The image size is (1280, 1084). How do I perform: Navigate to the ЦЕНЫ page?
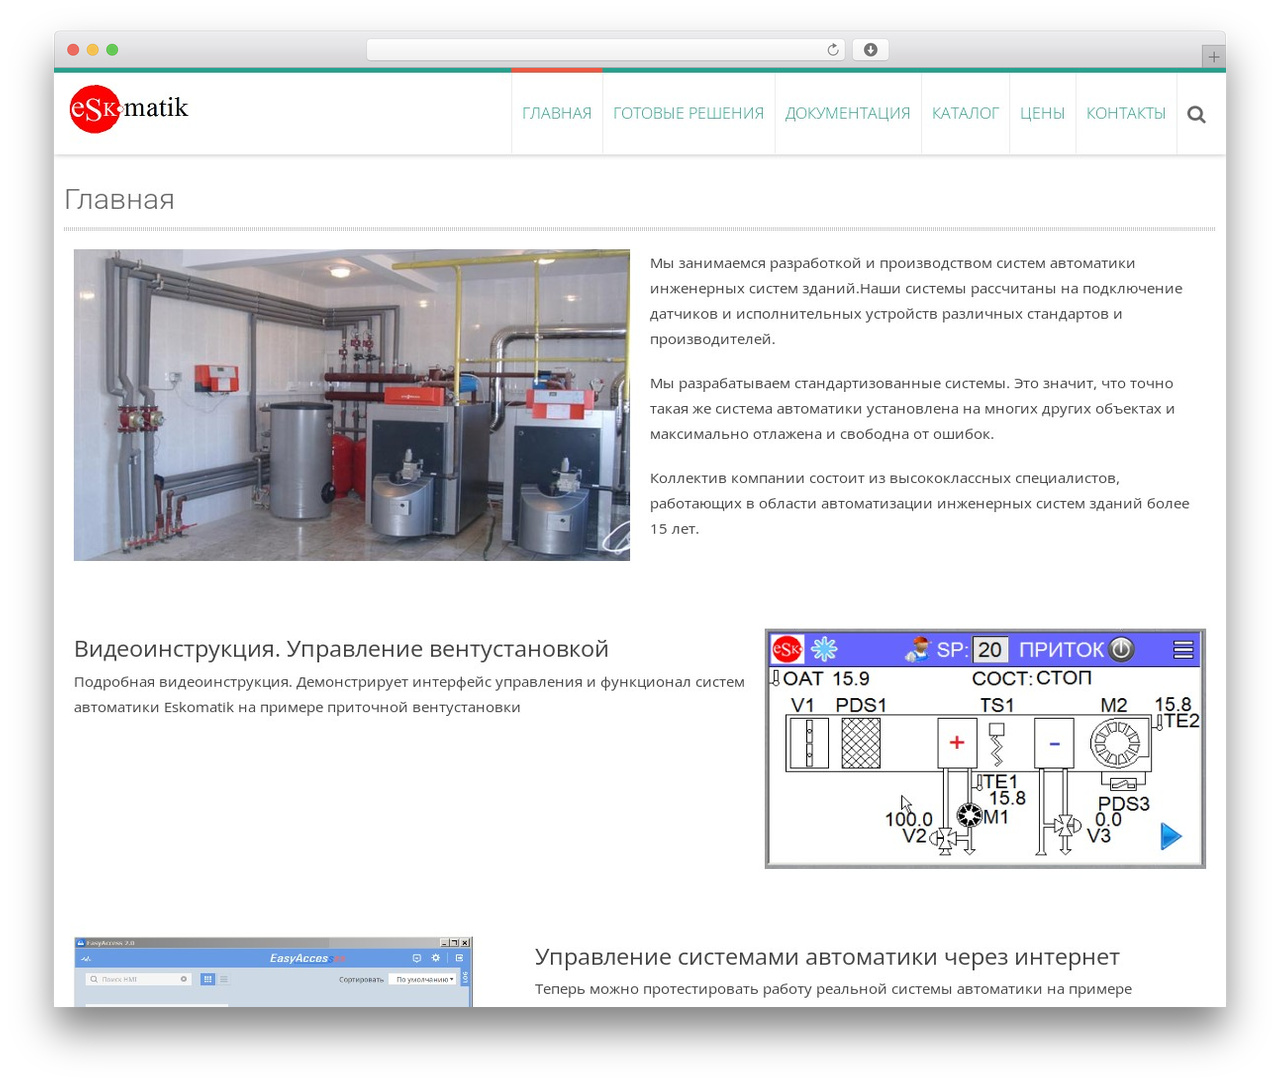[x=1042, y=114]
